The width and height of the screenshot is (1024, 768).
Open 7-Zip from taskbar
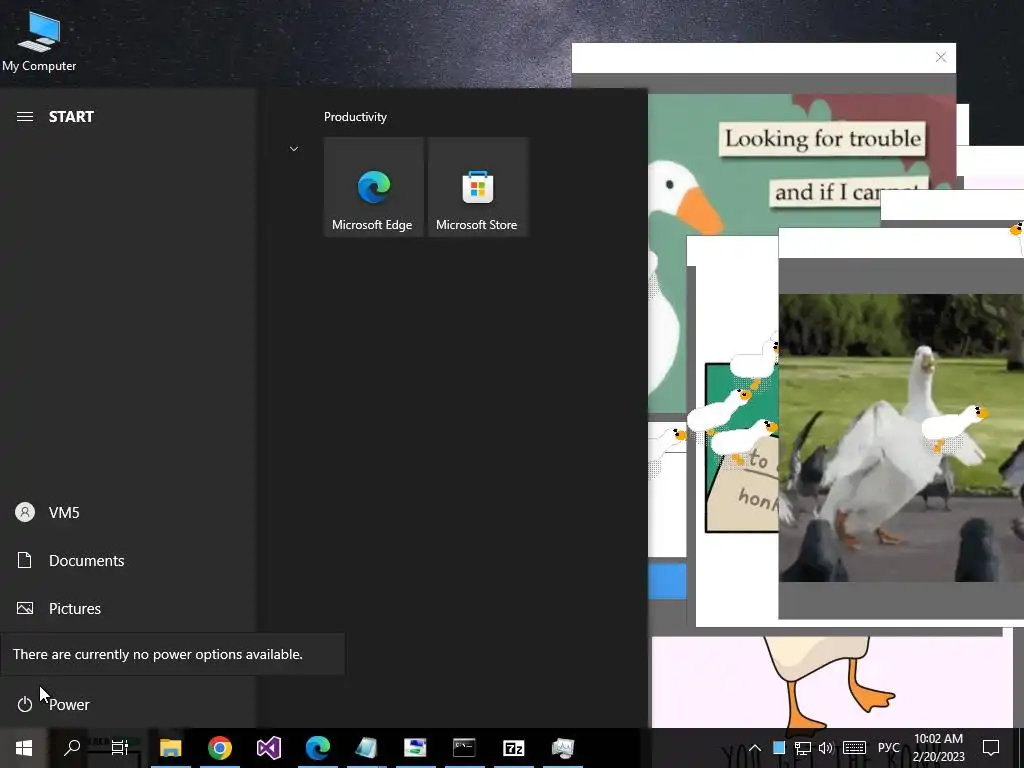[x=514, y=748]
